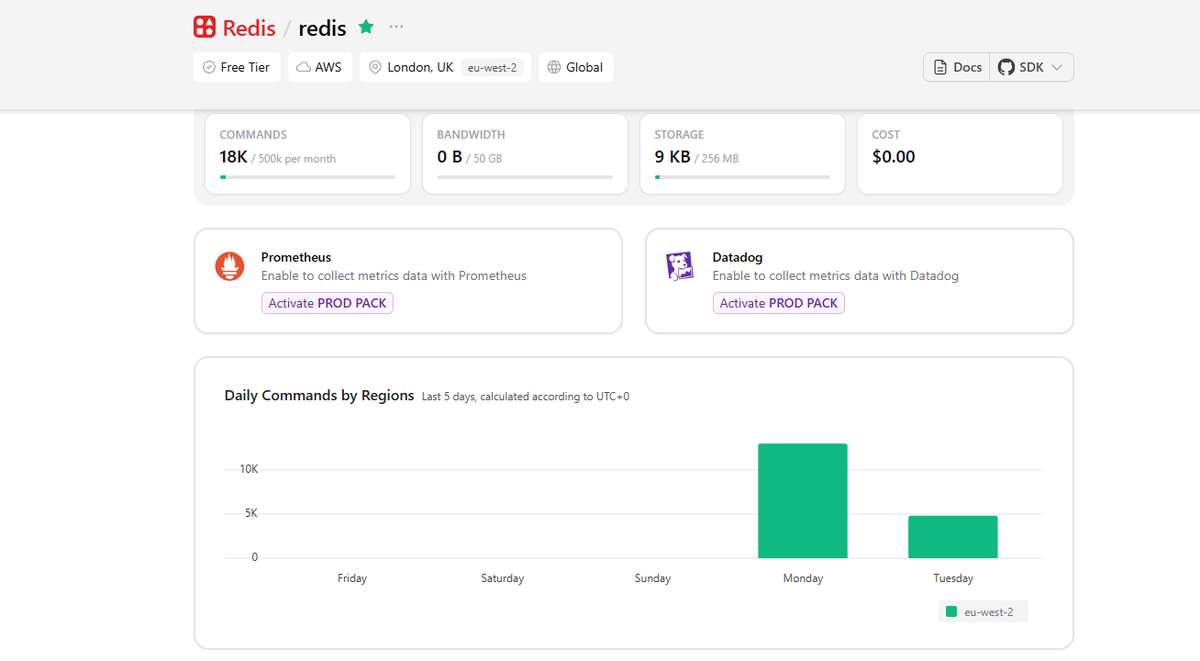Click the Prometheus flame logo
Screen dimensions: 1200x661
pyautogui.click(x=230, y=267)
